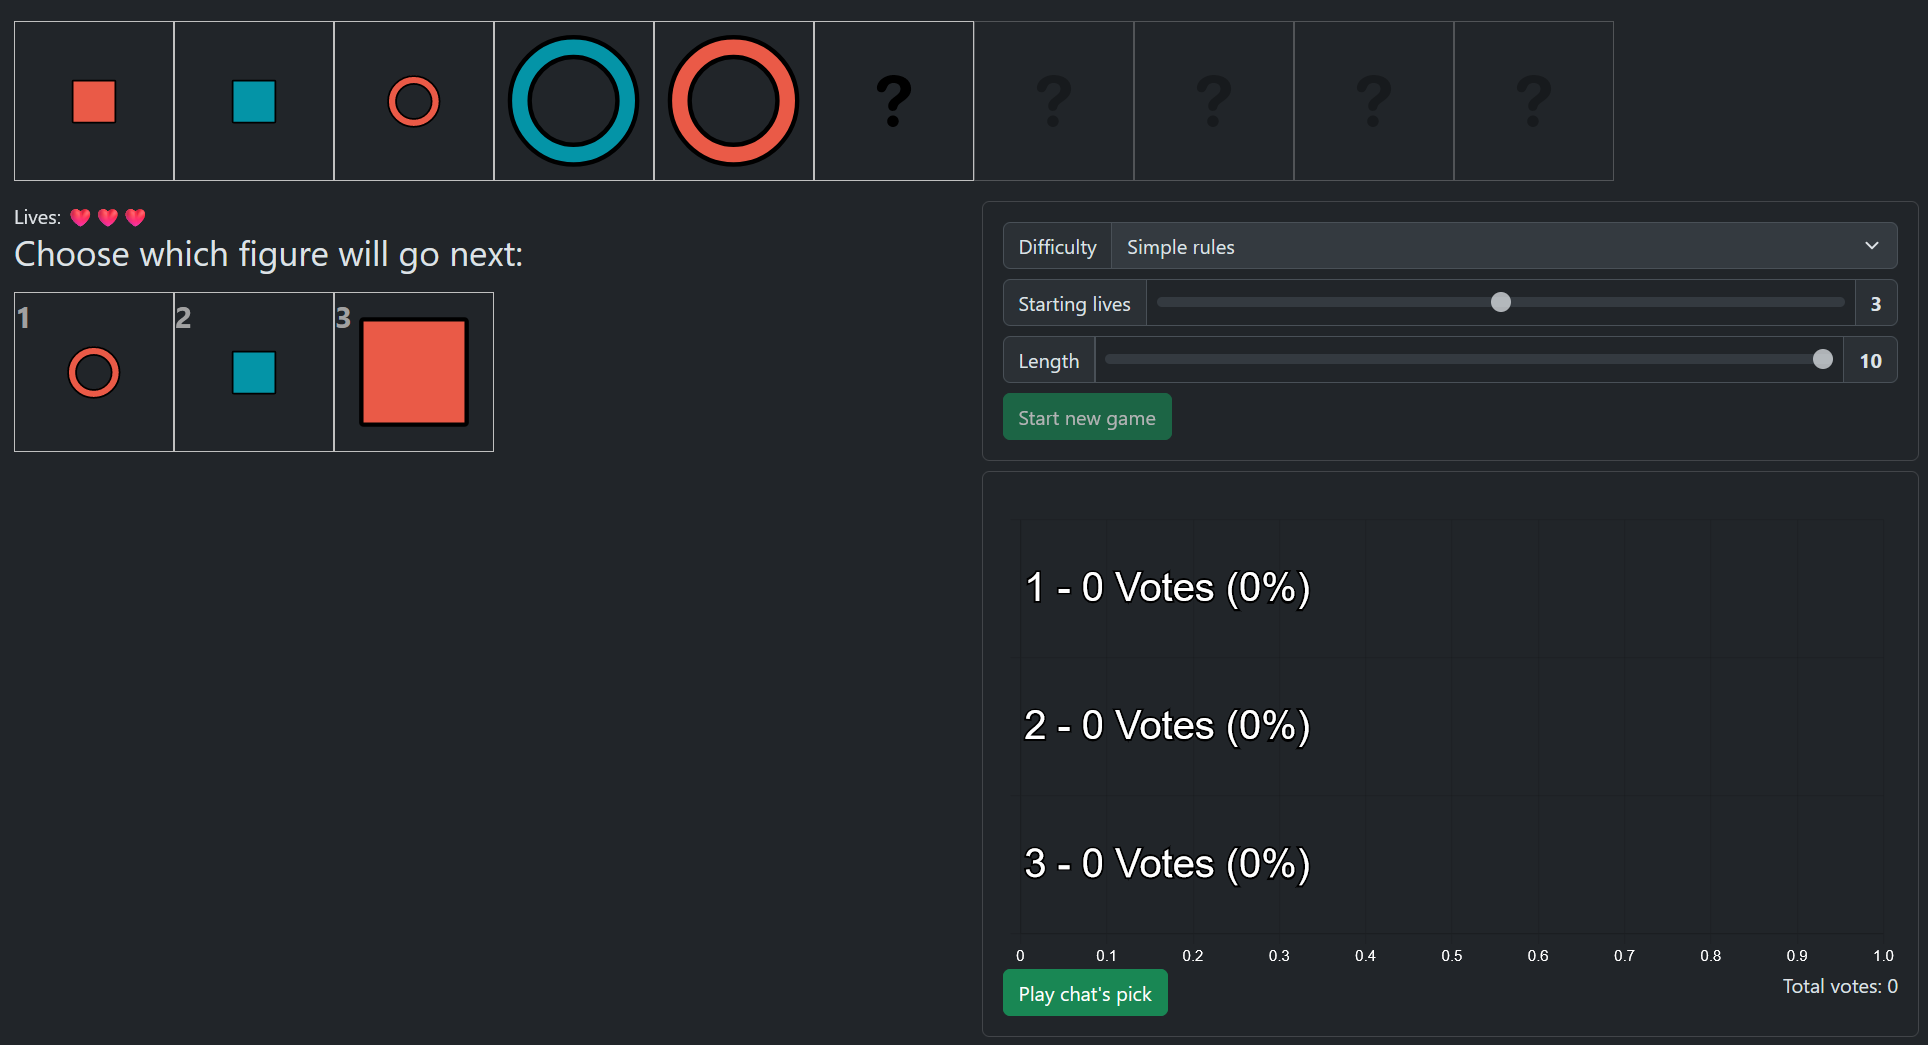Click the Starting lives slider handle
Viewport: 1928px width, 1045px height.
[x=1500, y=303]
